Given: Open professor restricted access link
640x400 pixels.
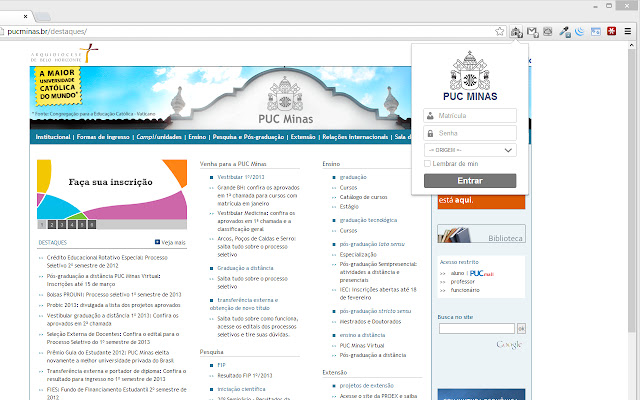Looking at the screenshot, I should point(462,282).
